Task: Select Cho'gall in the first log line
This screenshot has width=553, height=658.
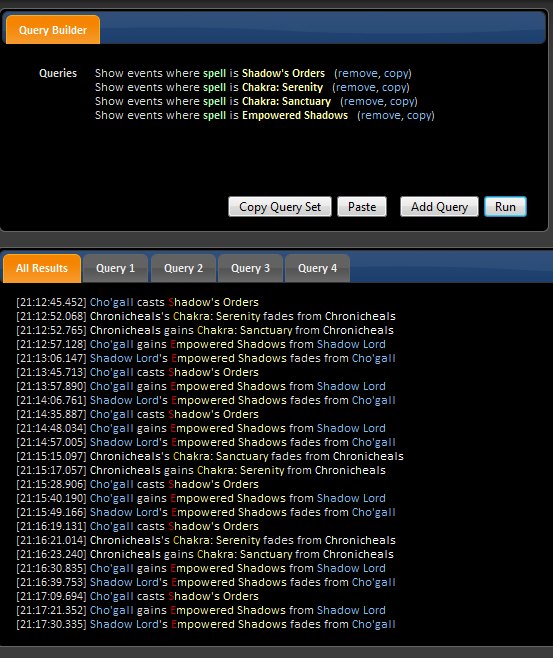Action: tap(112, 302)
